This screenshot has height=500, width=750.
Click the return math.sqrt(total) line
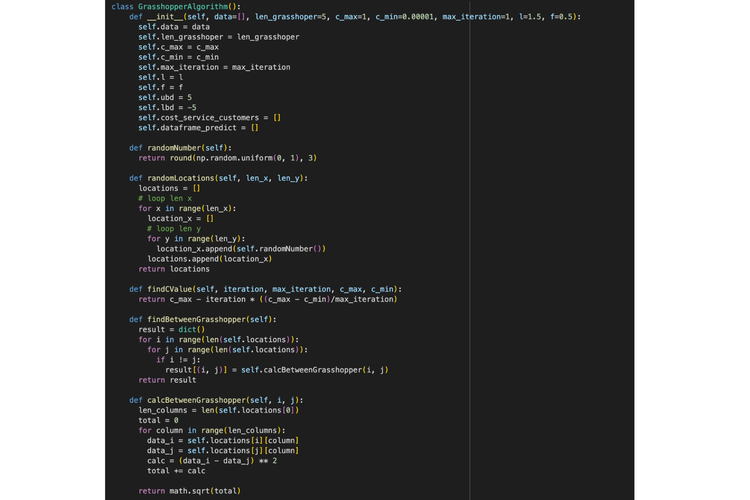(189, 491)
